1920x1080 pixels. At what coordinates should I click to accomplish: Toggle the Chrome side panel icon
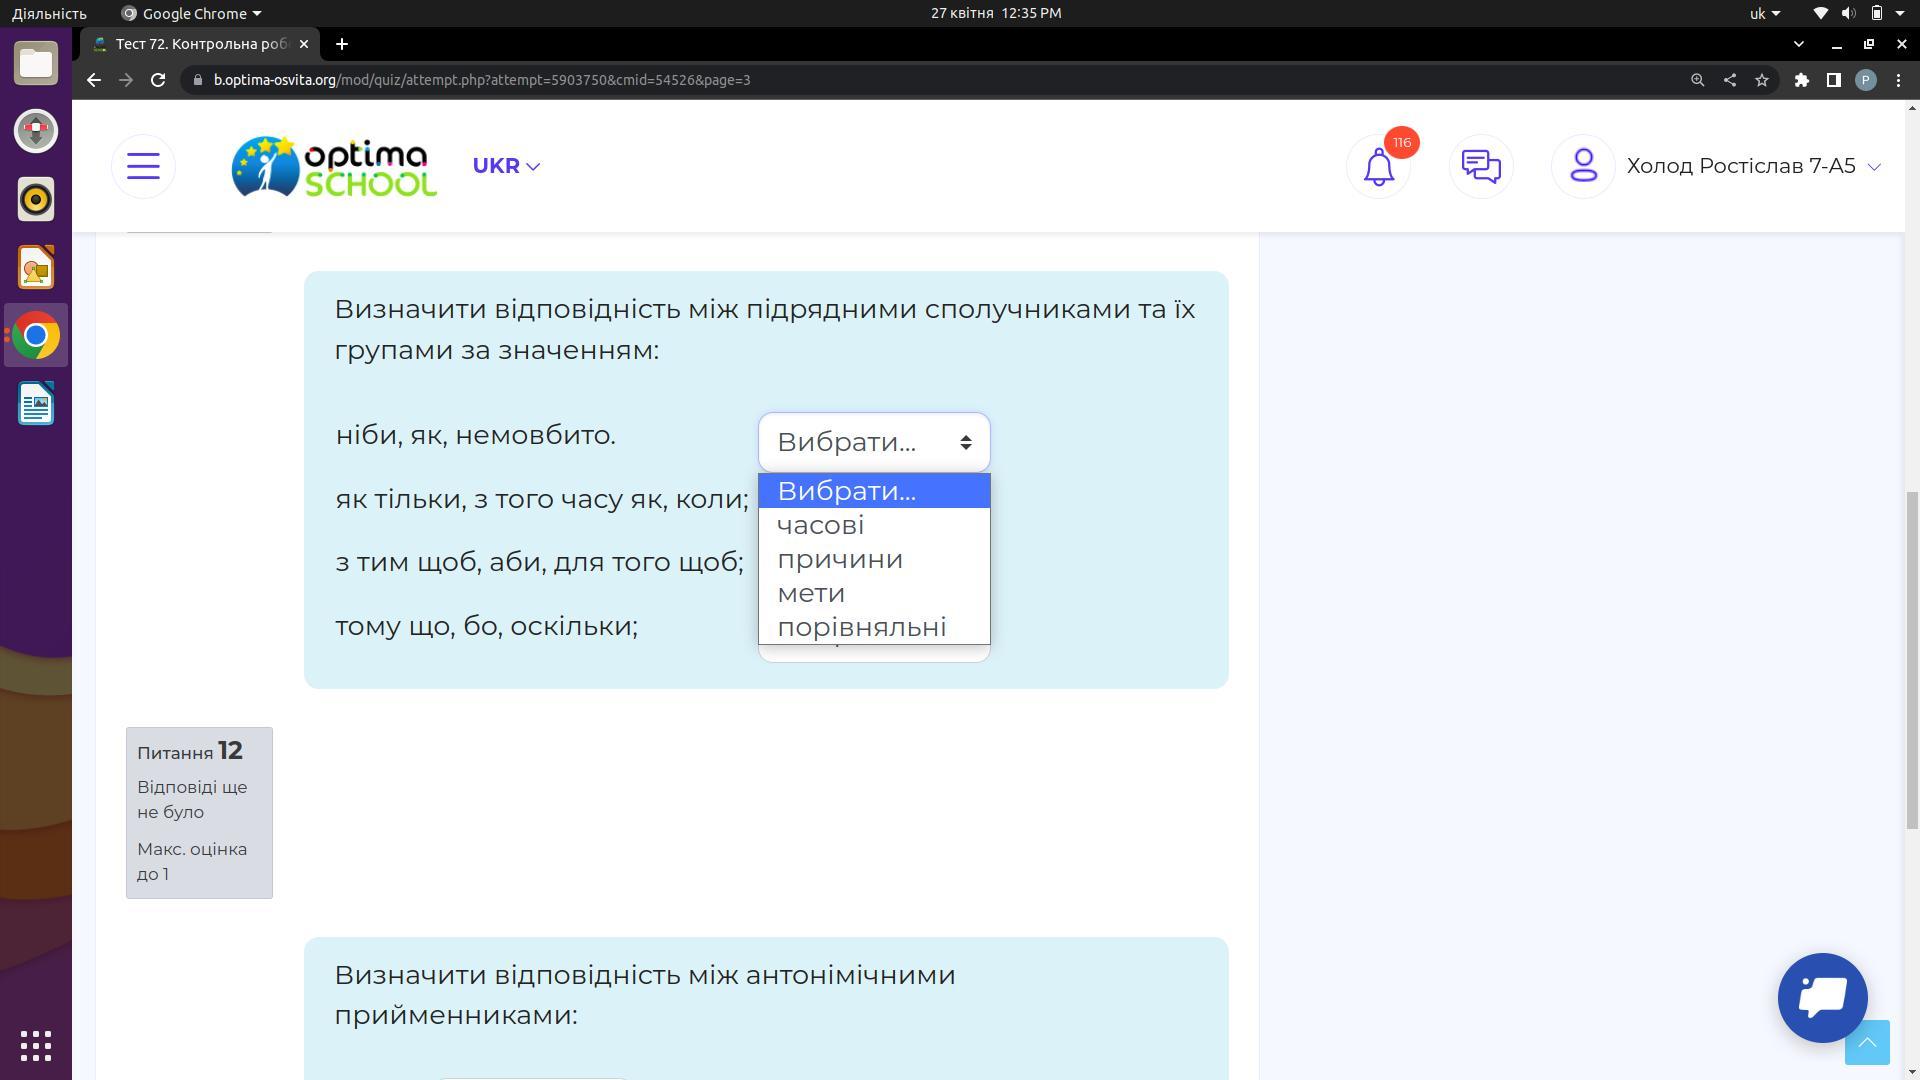pyautogui.click(x=1833, y=80)
